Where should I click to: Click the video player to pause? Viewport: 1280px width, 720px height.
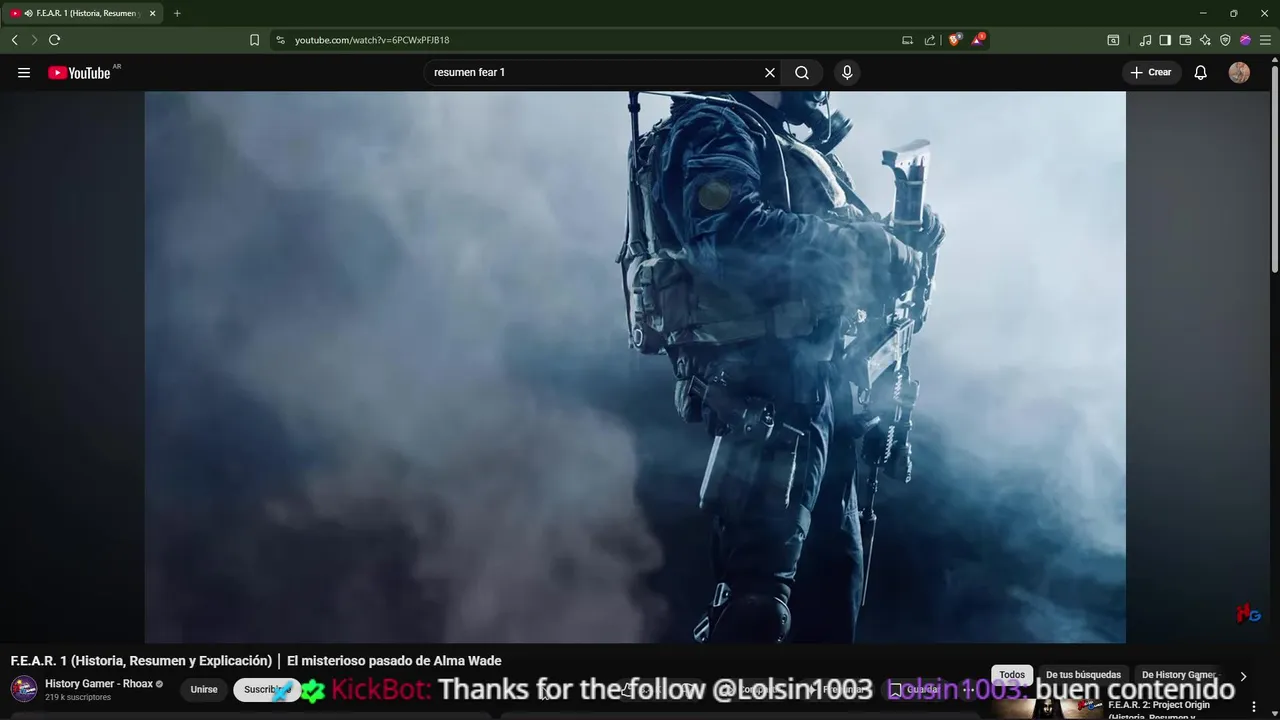click(635, 367)
